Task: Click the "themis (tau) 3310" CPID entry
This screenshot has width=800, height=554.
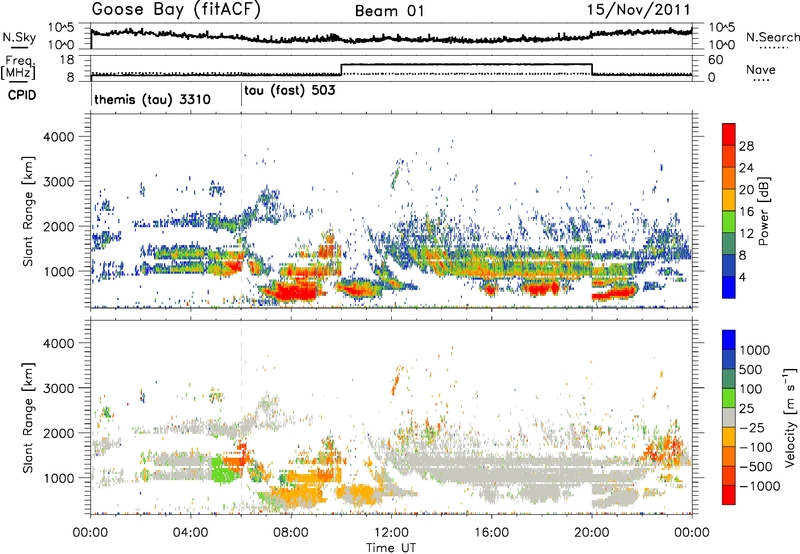Action: coord(152,99)
